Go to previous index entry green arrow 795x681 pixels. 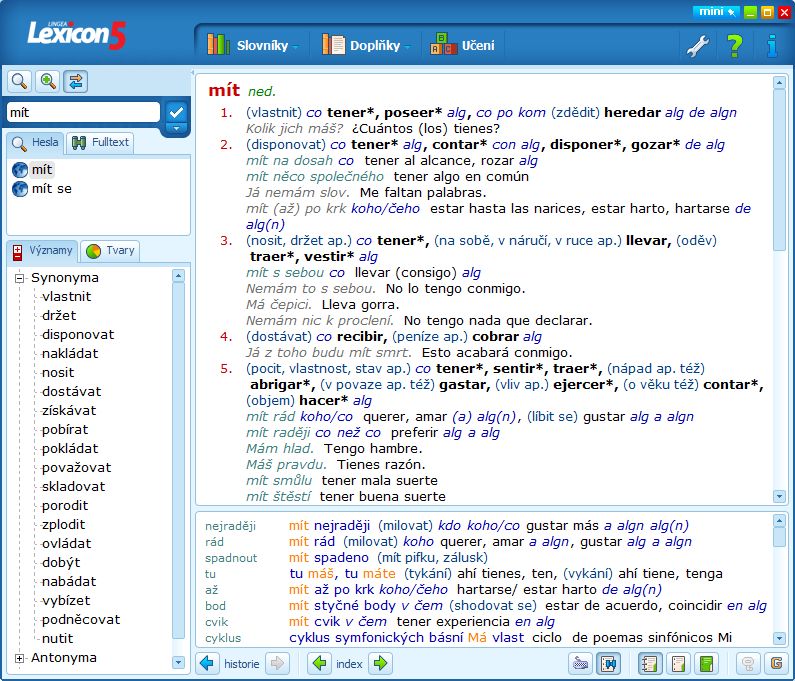tap(319, 663)
